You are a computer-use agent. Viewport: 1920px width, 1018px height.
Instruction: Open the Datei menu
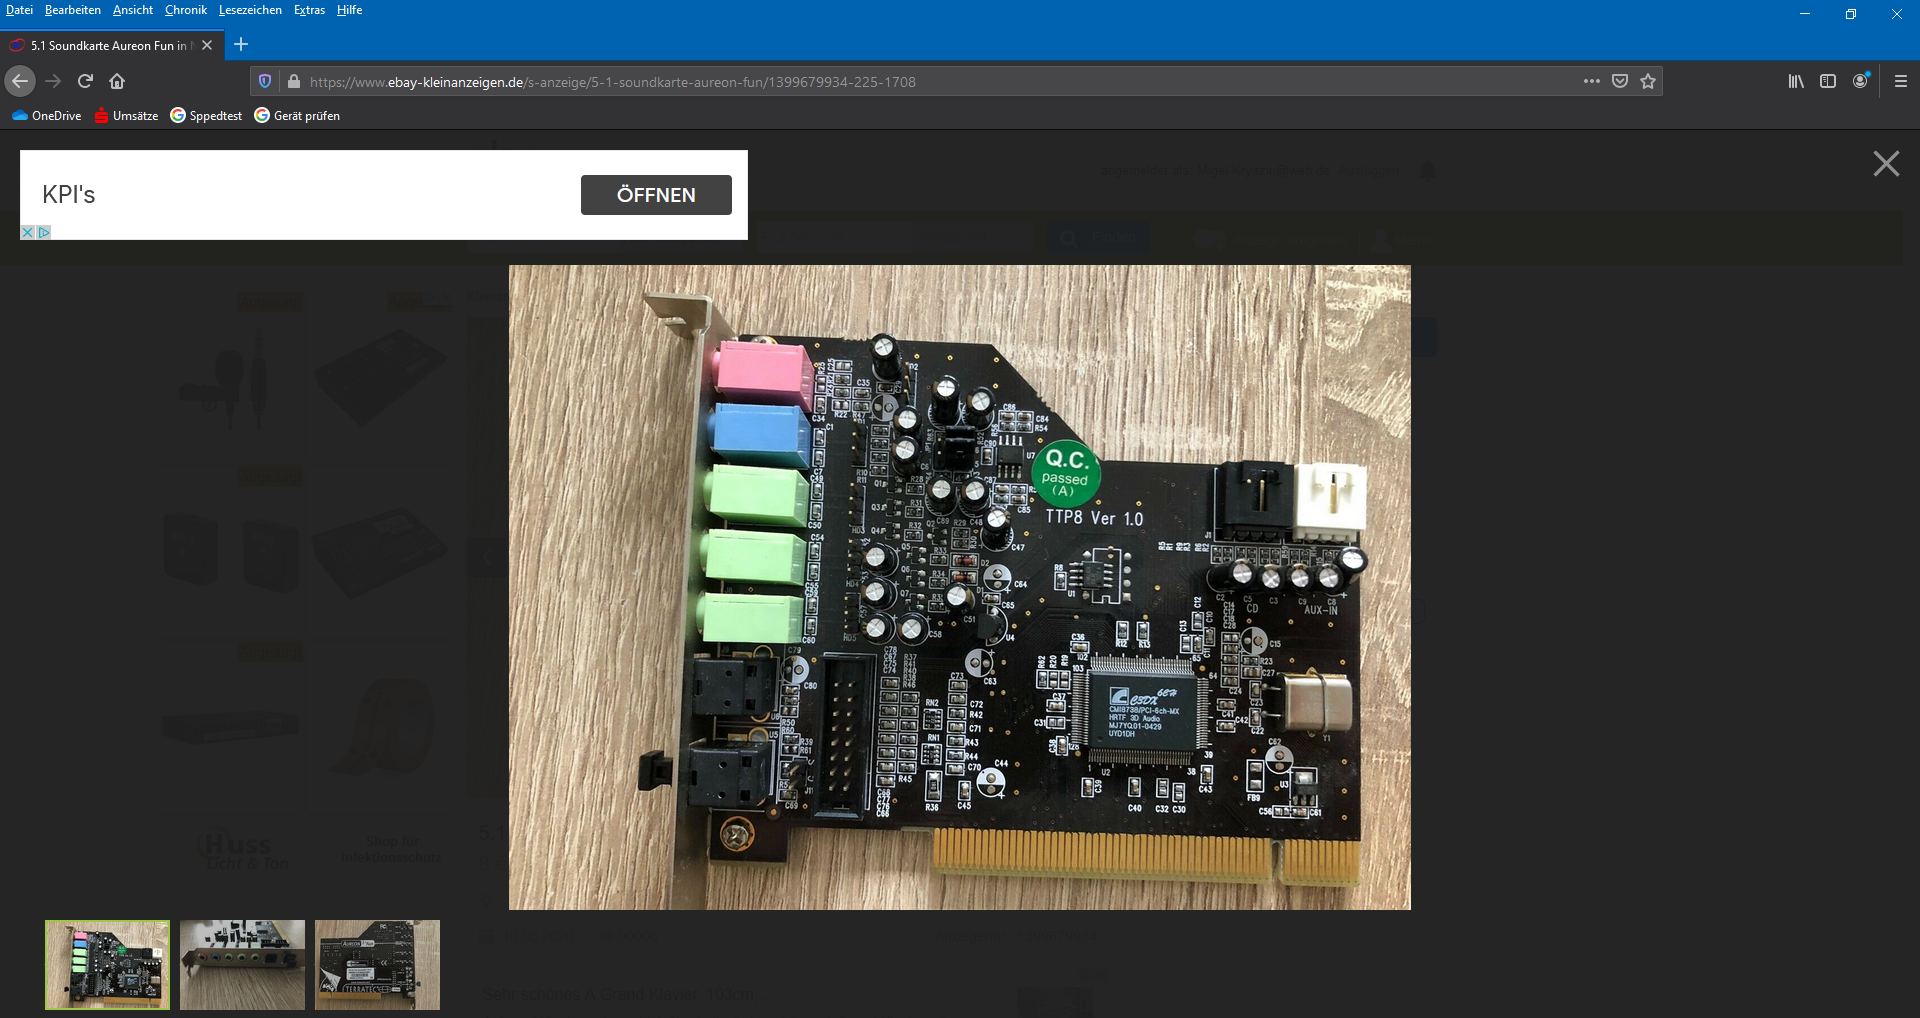point(19,10)
